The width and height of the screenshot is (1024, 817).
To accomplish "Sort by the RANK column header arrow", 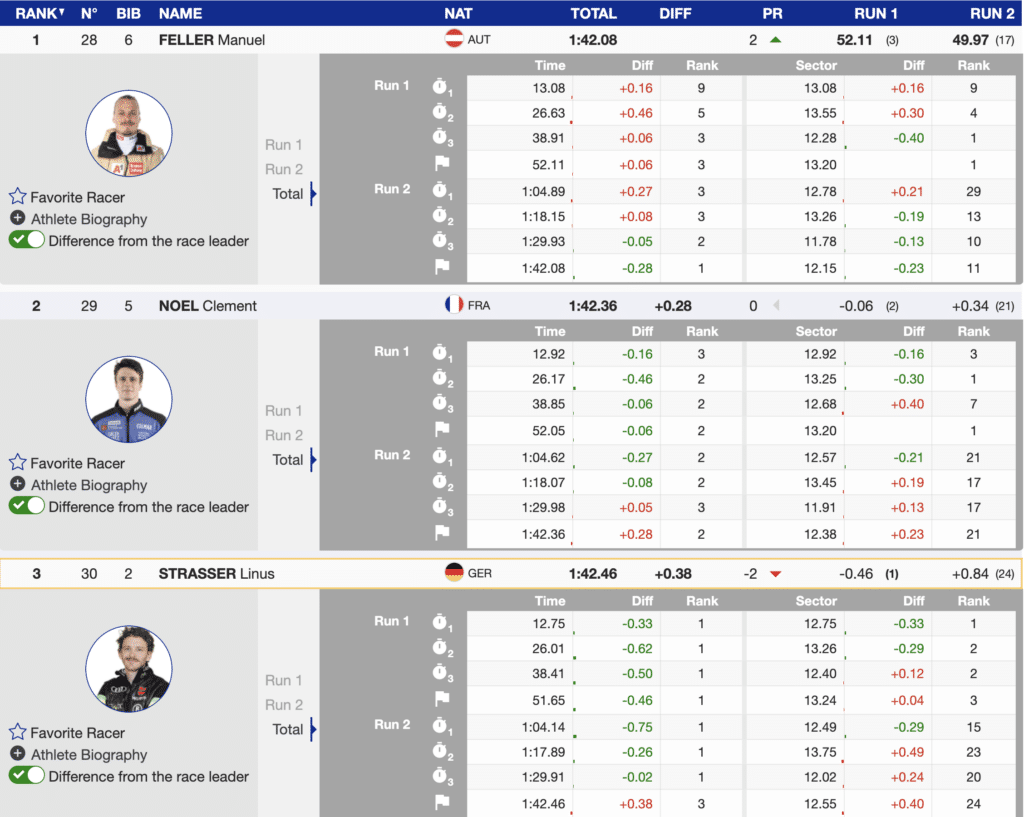I will (x=62, y=13).
